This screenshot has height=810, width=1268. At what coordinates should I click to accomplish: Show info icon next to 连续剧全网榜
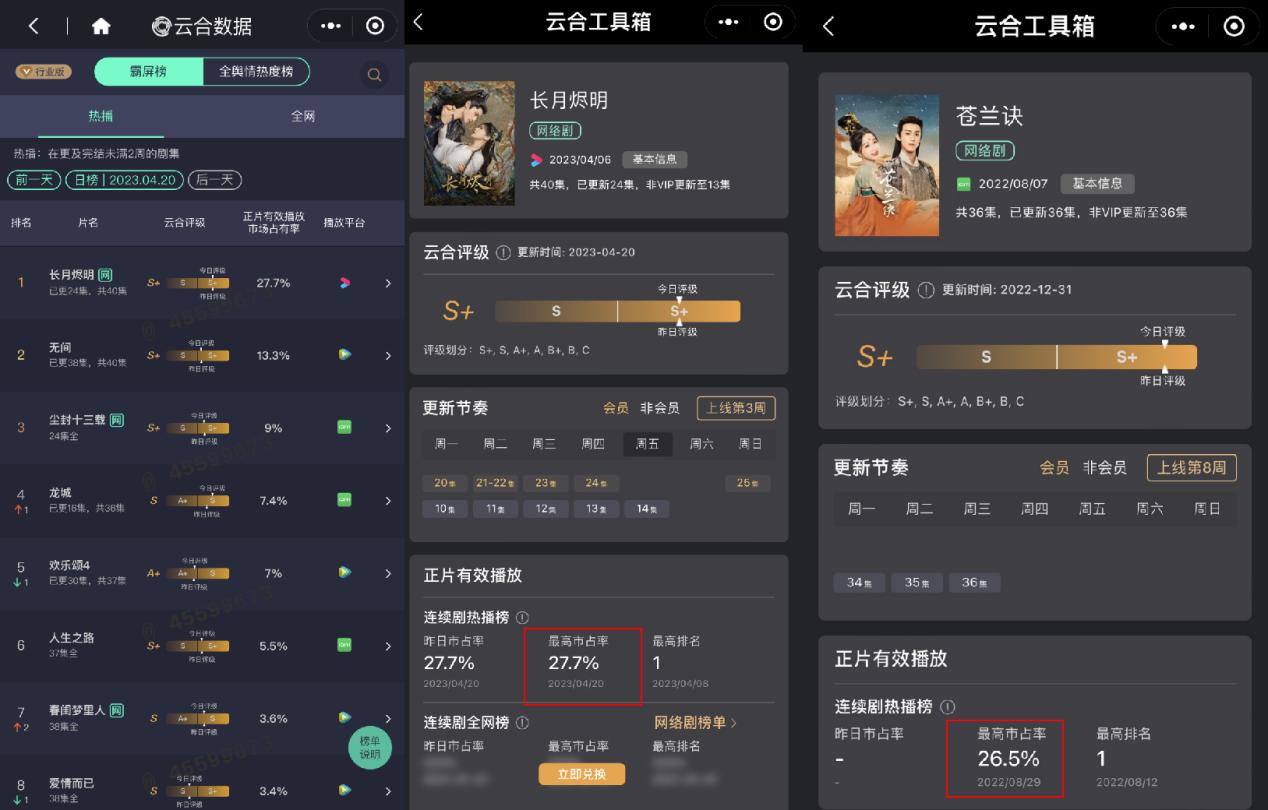point(522,722)
